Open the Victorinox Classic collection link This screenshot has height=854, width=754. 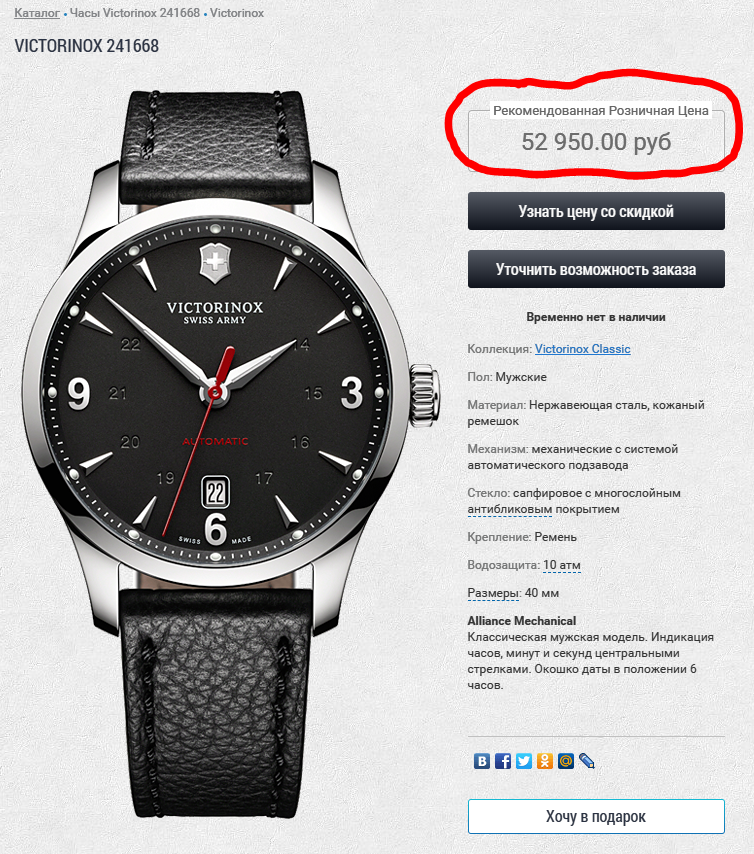tap(582, 349)
